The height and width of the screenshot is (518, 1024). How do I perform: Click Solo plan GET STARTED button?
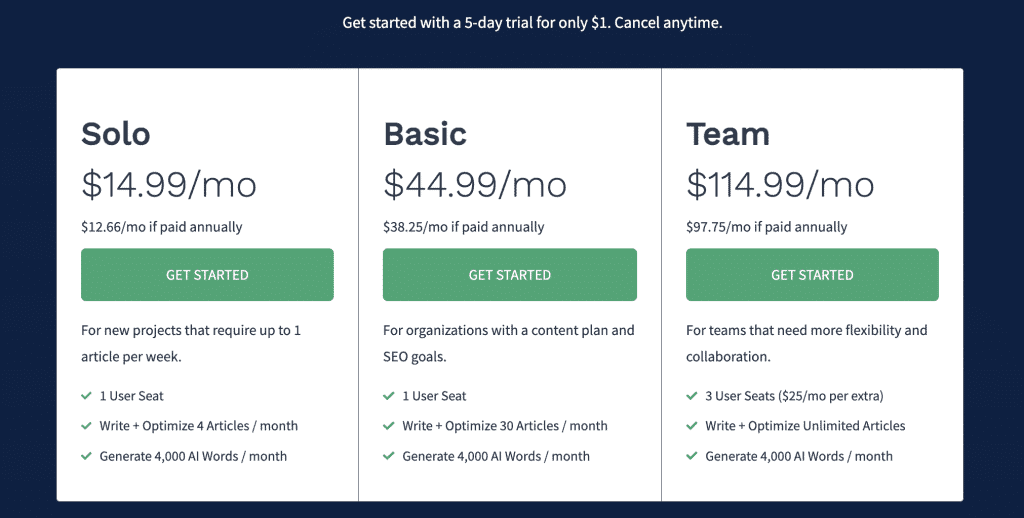tap(207, 274)
